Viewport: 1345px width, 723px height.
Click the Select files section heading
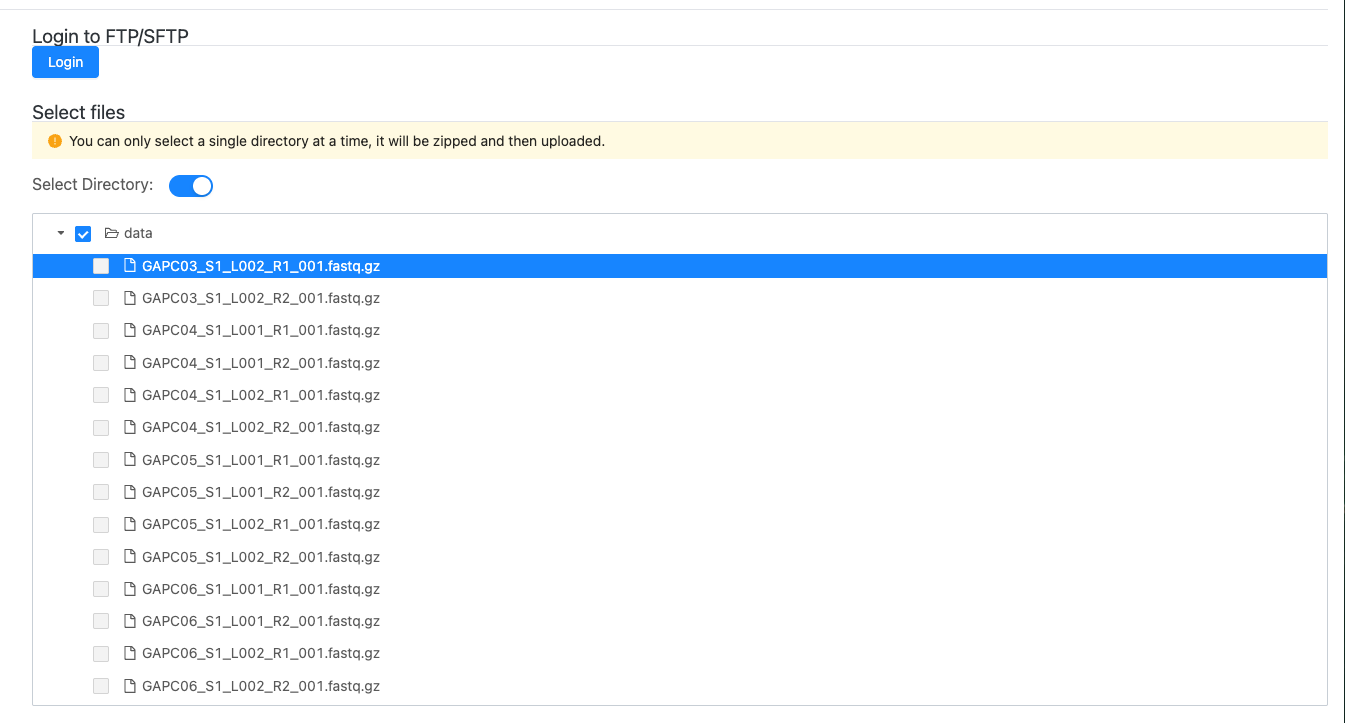click(x=78, y=112)
